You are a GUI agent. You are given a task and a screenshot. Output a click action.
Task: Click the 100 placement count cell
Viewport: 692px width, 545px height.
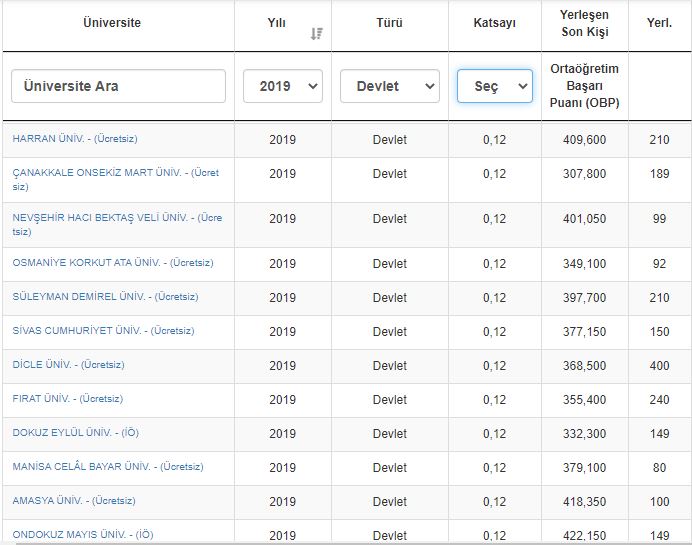click(660, 502)
